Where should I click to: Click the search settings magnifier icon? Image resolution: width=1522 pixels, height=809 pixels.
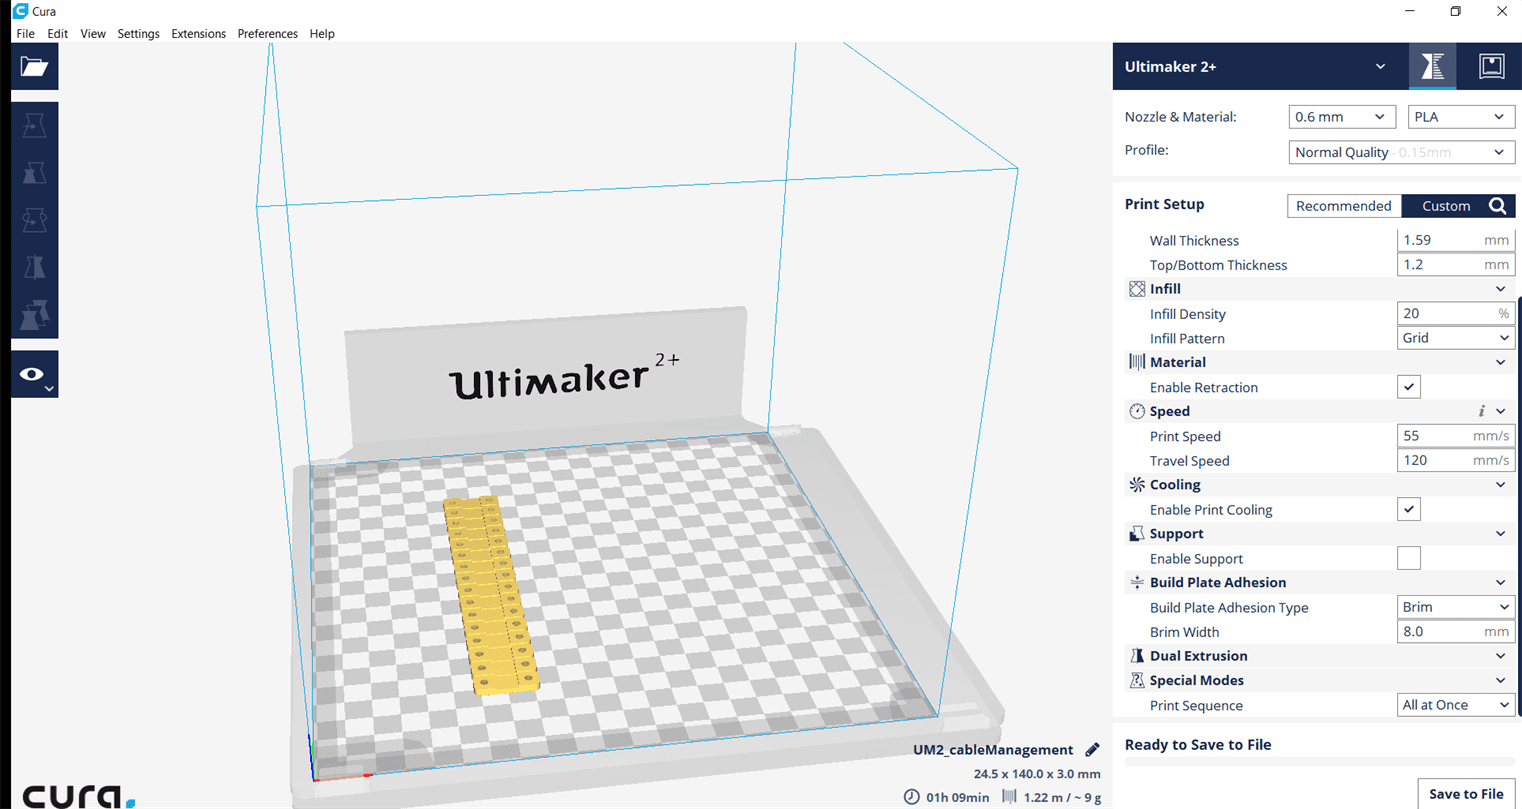tap(1497, 206)
